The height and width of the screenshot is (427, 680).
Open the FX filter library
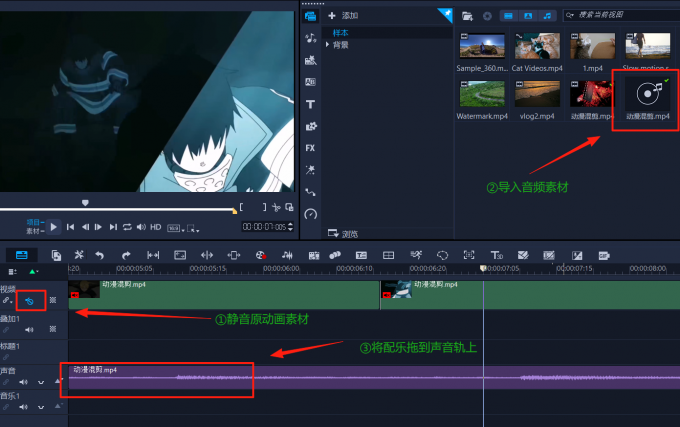point(310,147)
